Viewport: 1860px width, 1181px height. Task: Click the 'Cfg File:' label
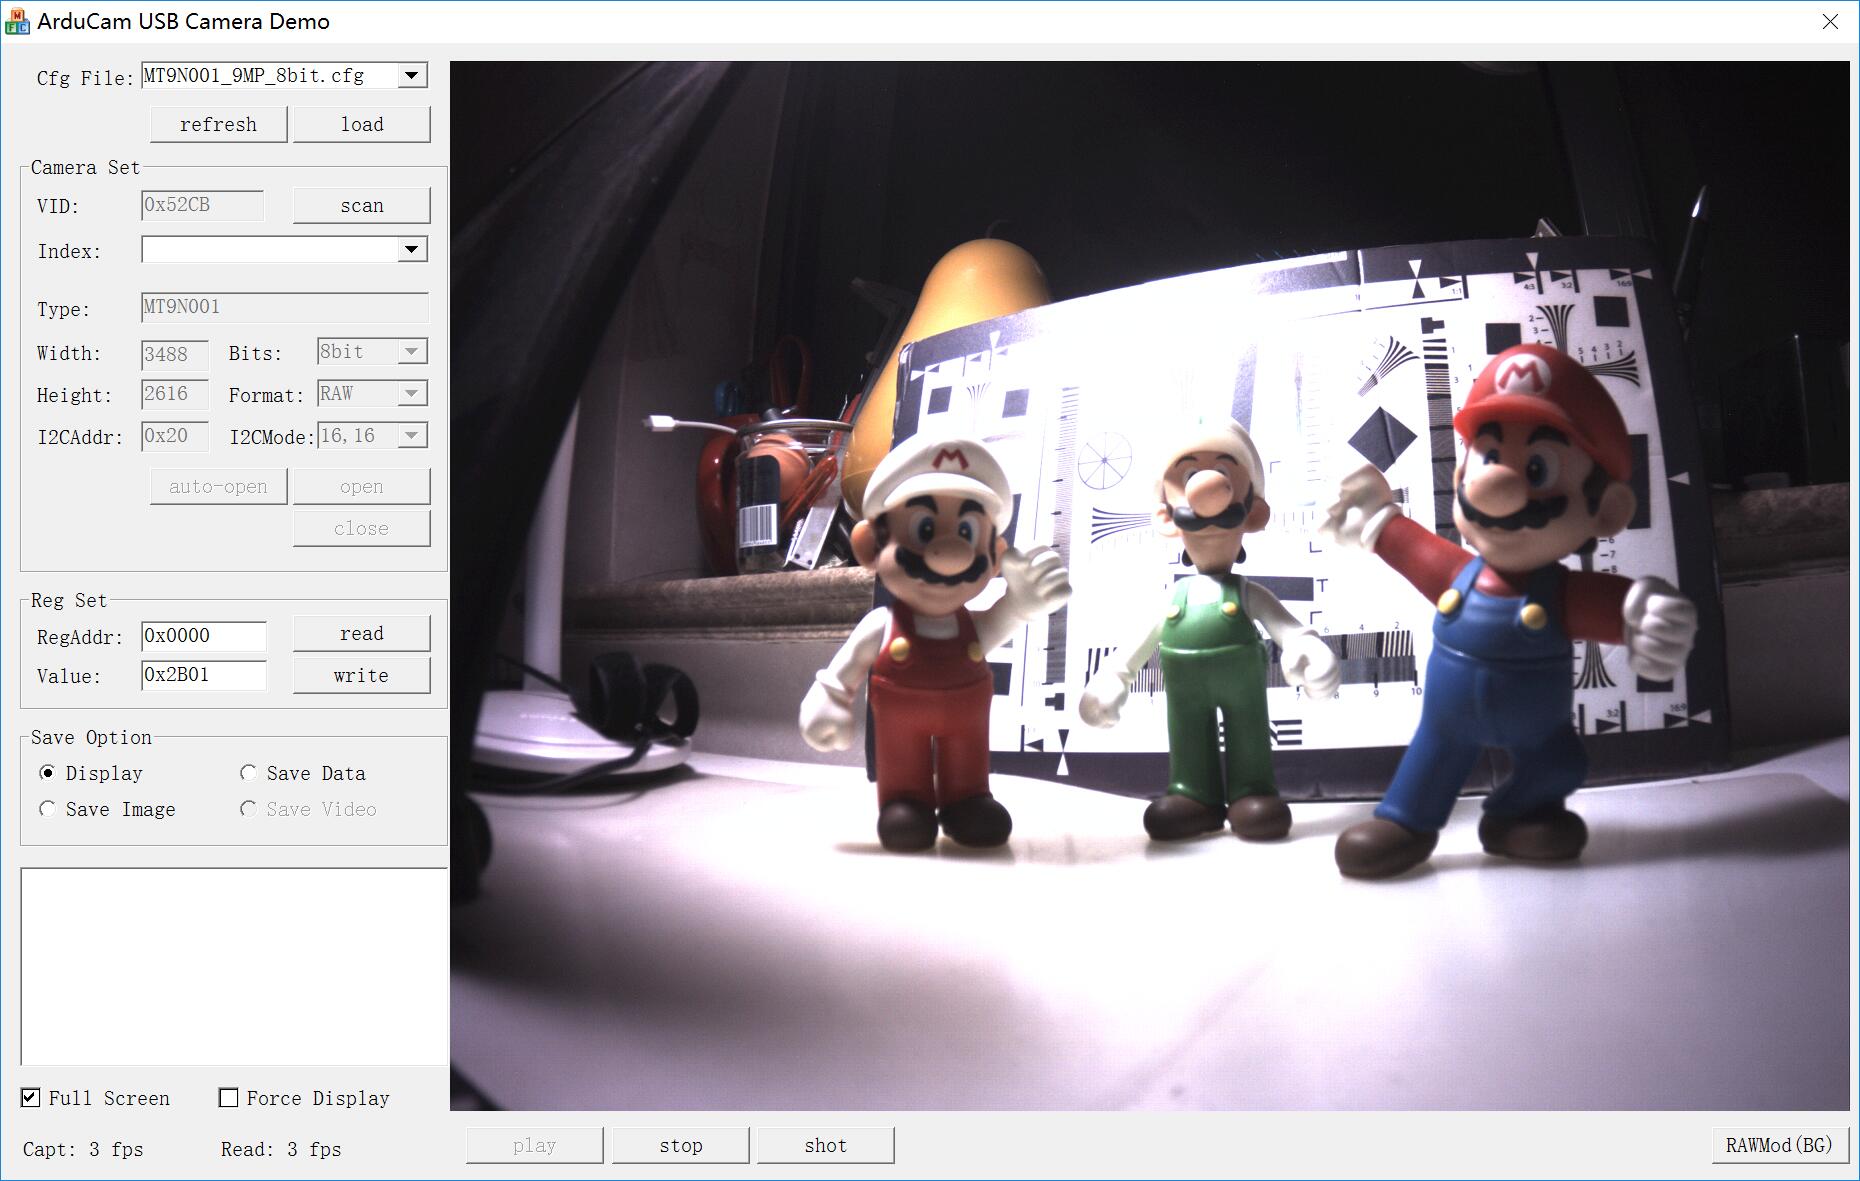tap(85, 78)
